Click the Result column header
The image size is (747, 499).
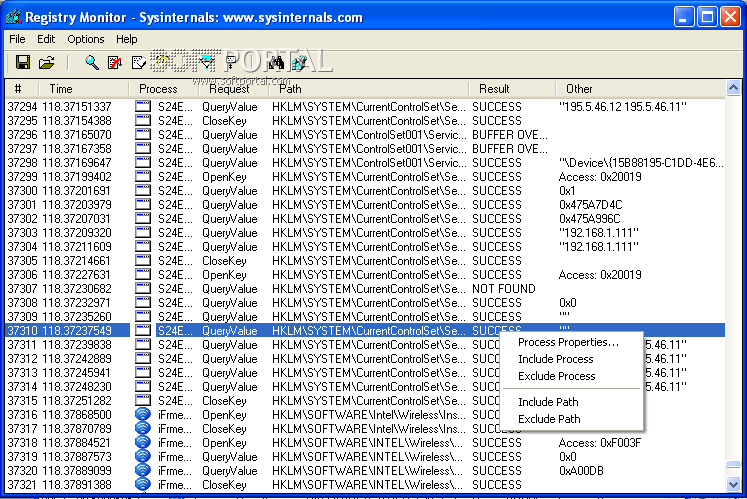click(x=512, y=89)
